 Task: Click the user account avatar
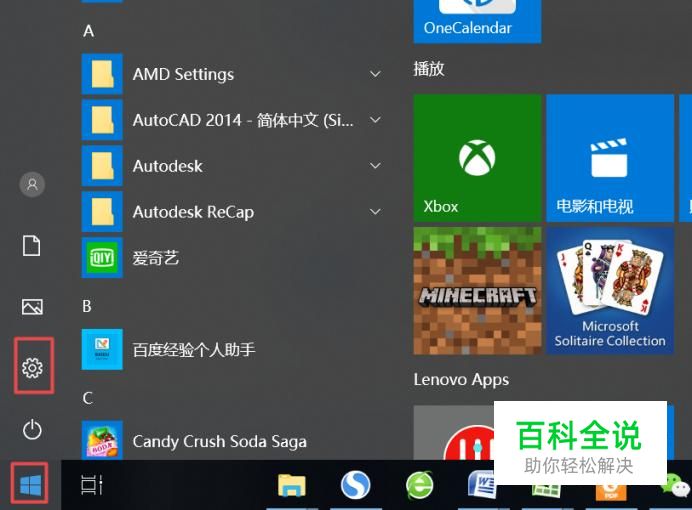pyautogui.click(x=32, y=184)
